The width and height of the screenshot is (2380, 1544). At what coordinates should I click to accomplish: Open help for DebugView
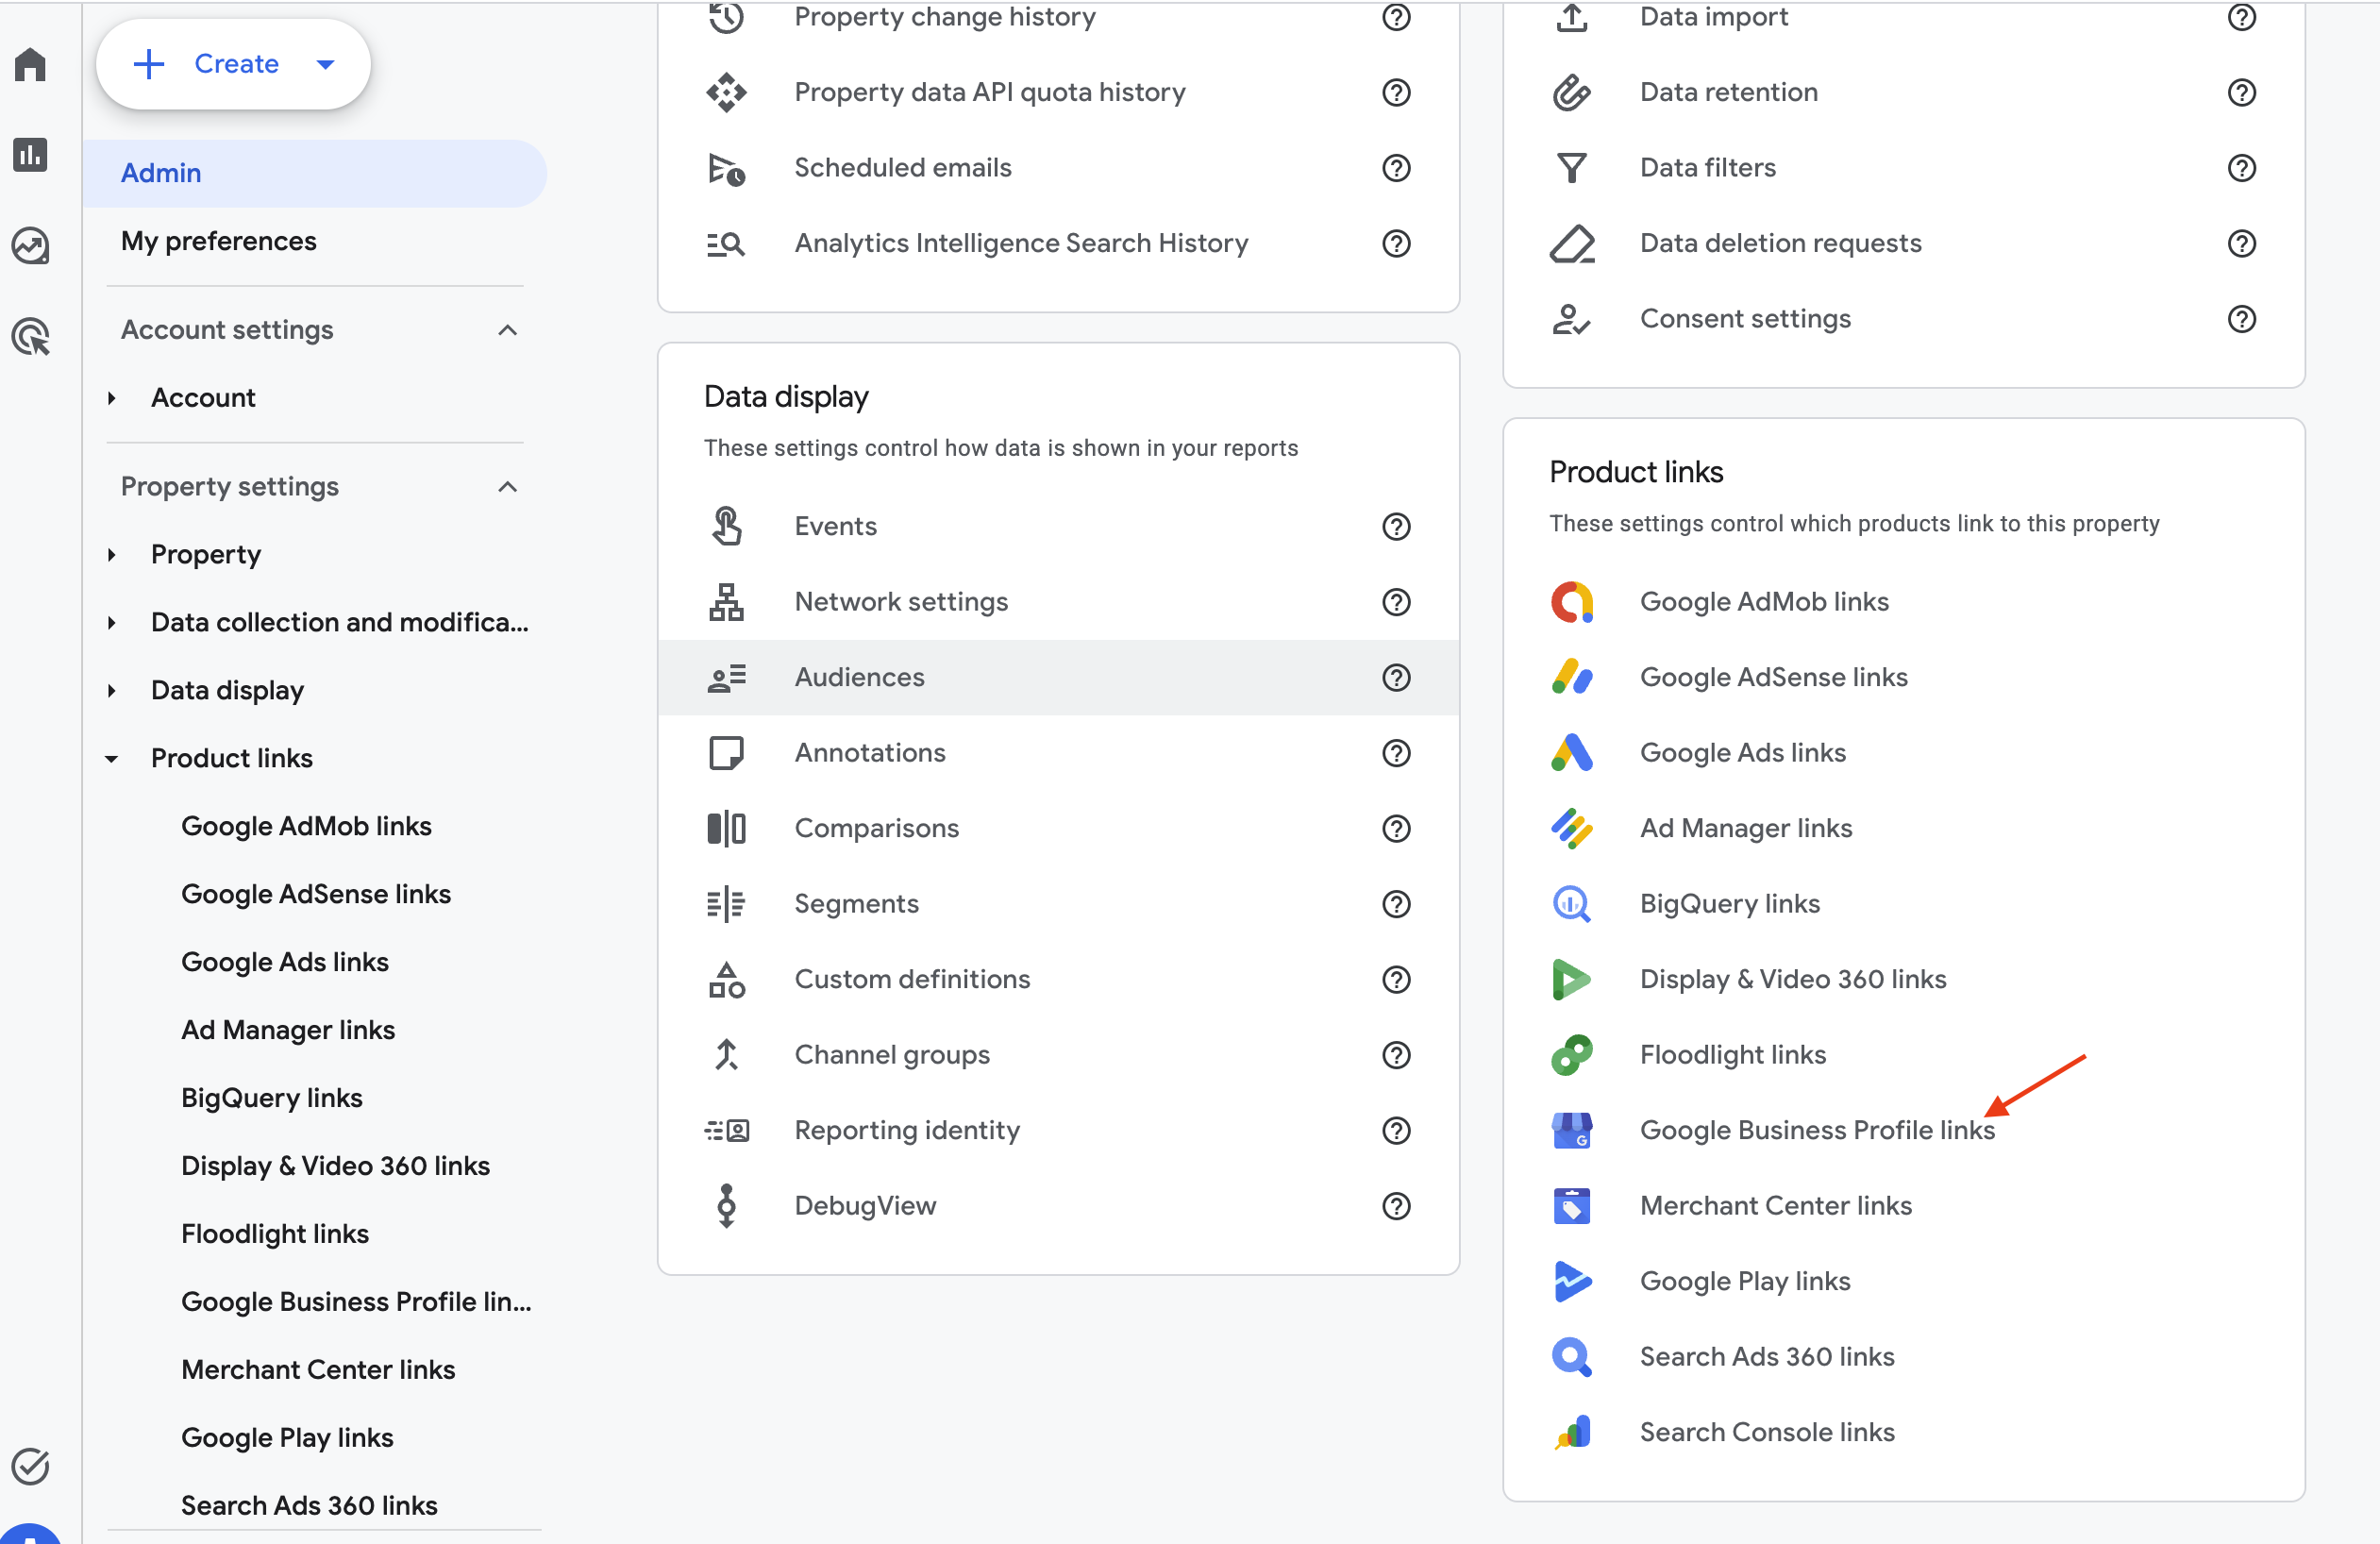(x=1396, y=1206)
